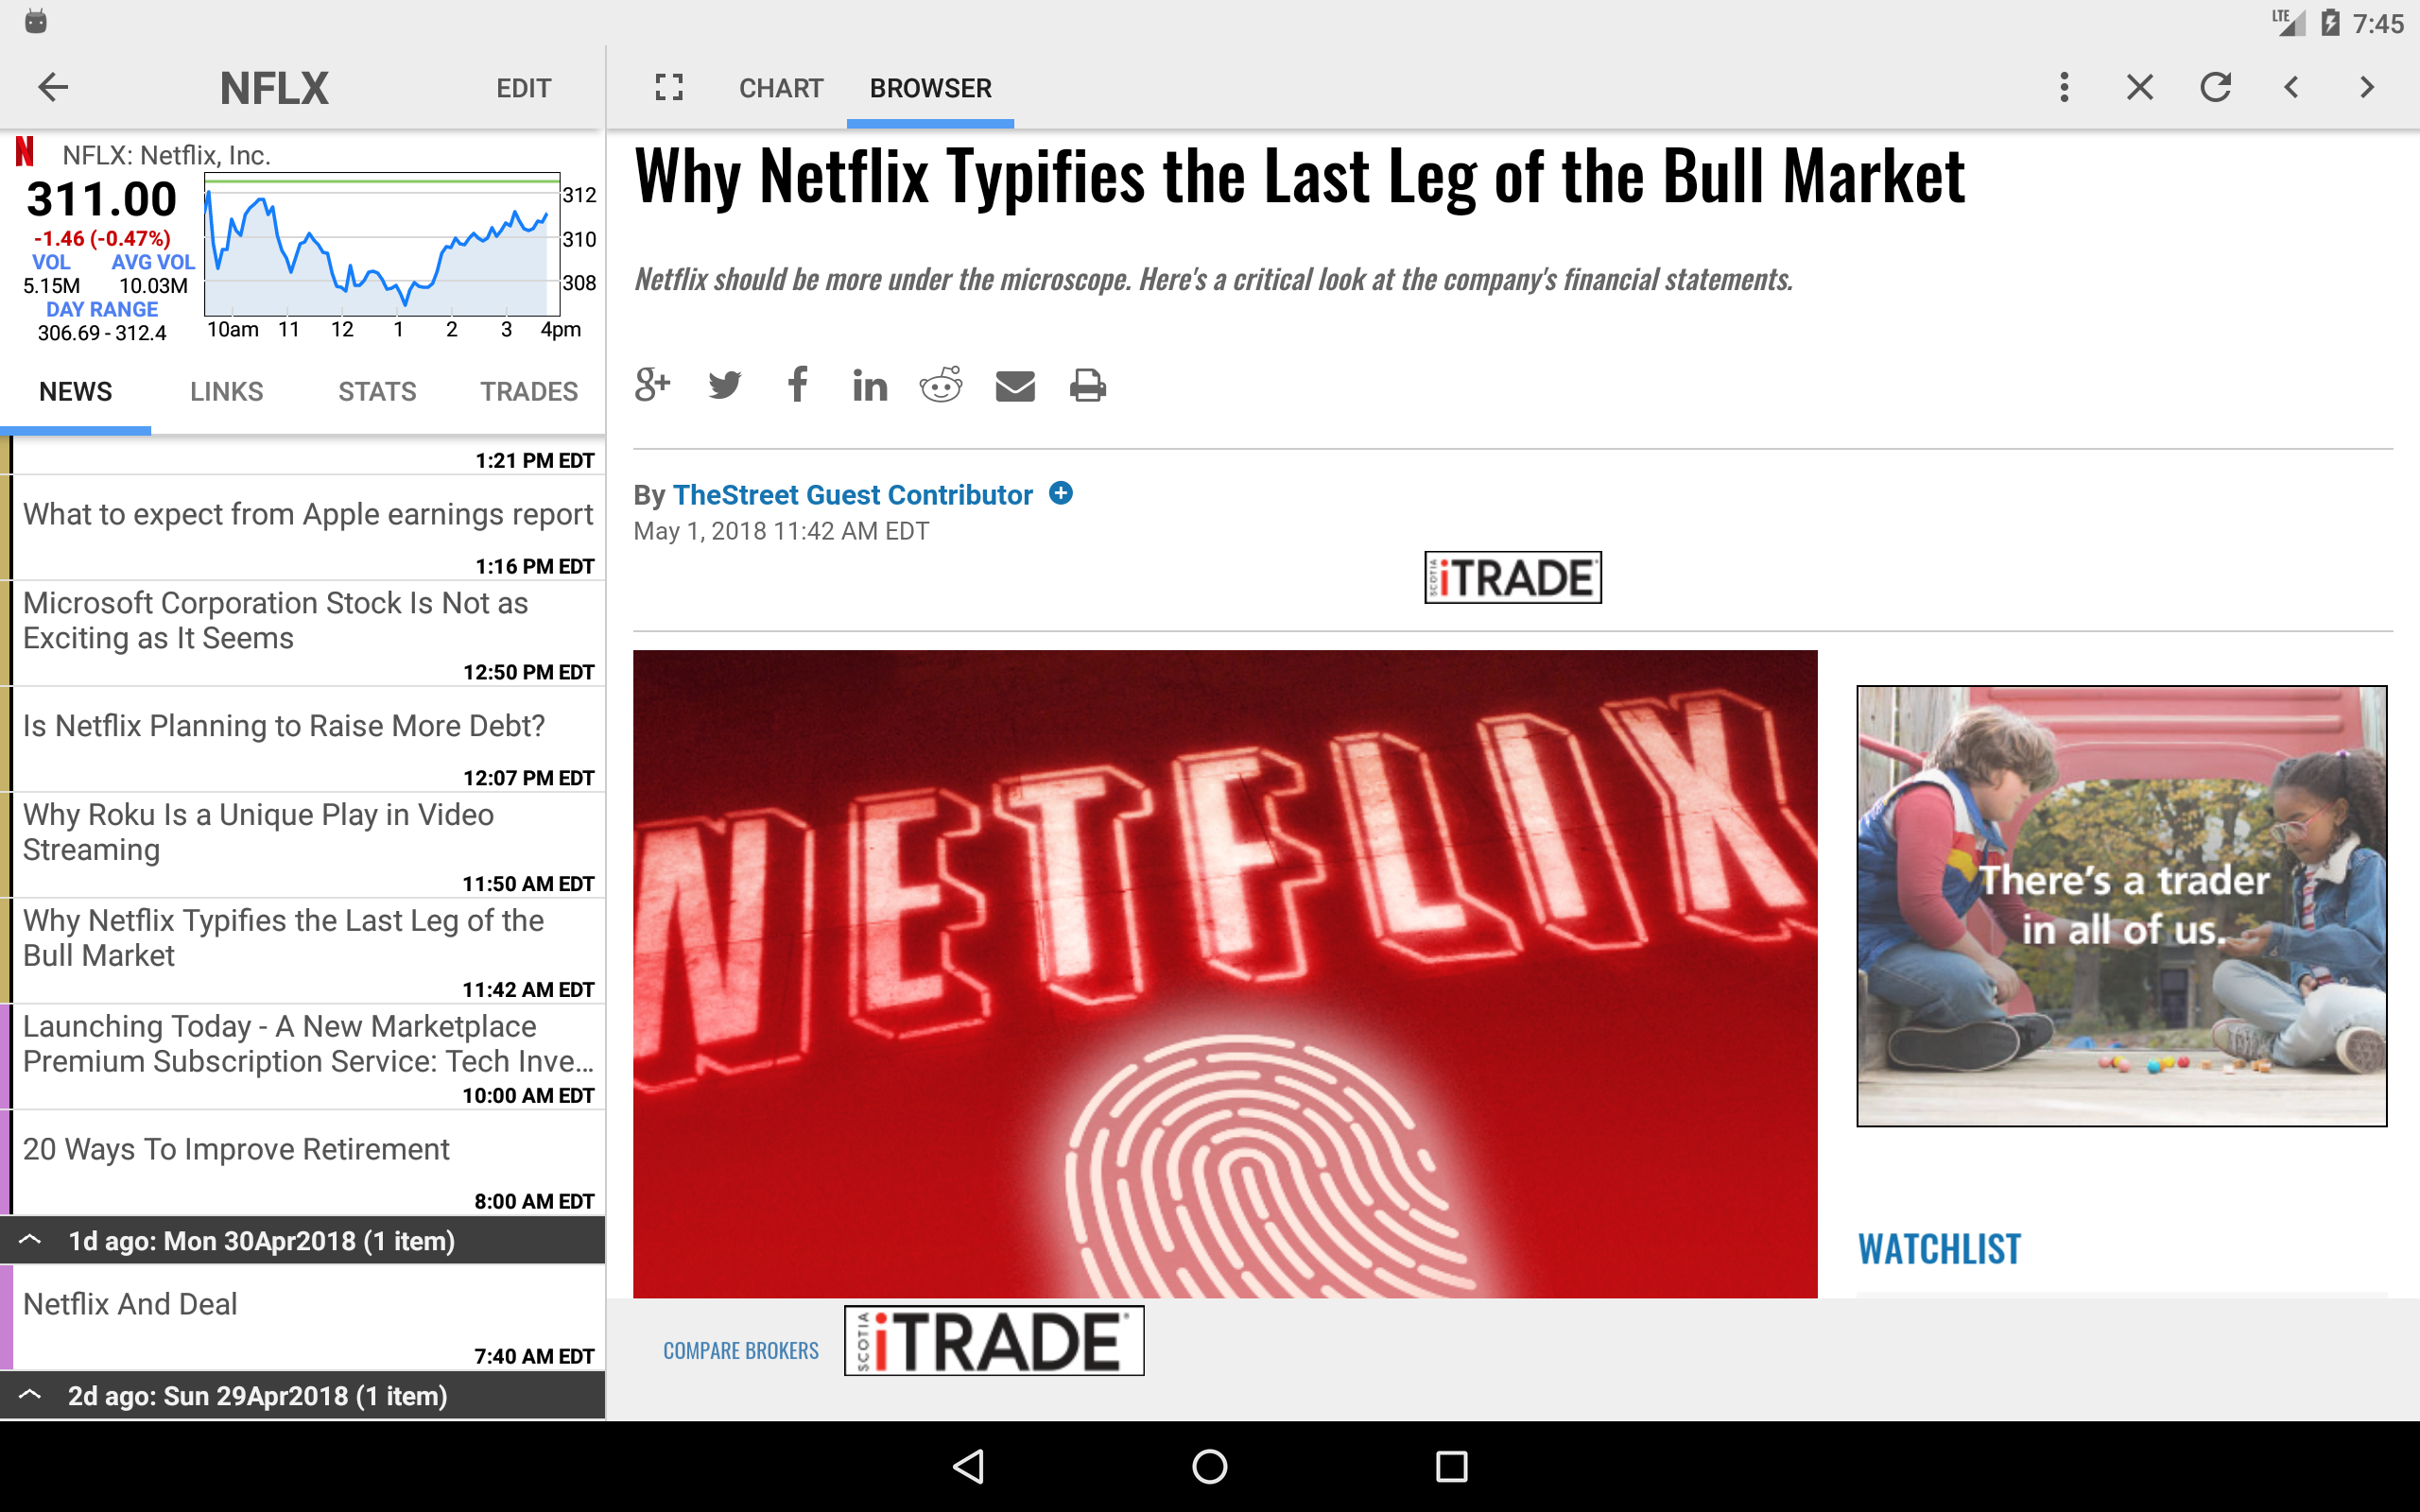Toggle fullscreen browser view icon

(669, 87)
